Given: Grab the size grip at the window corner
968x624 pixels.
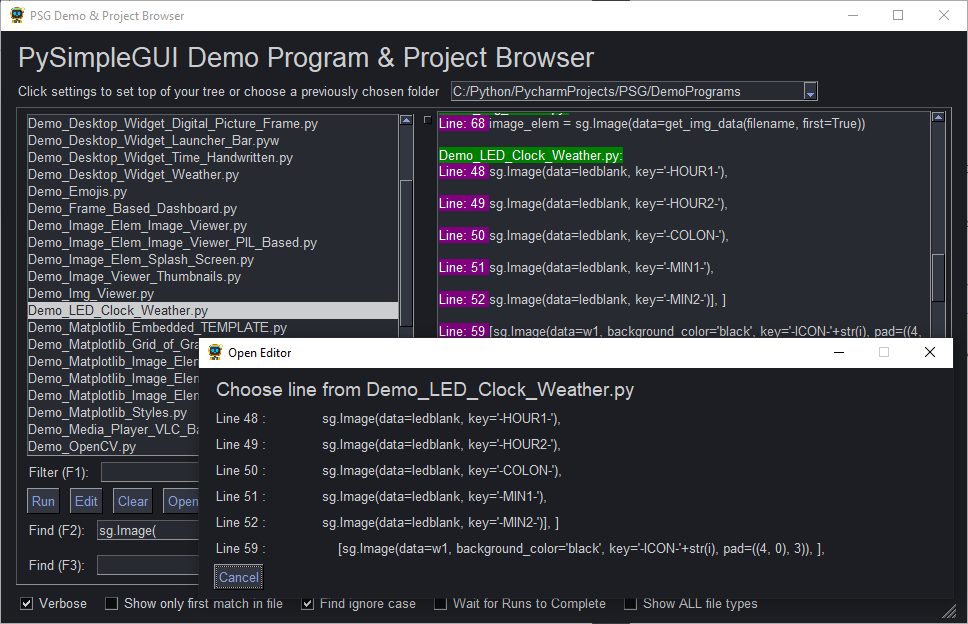Looking at the screenshot, I should pos(949,611).
